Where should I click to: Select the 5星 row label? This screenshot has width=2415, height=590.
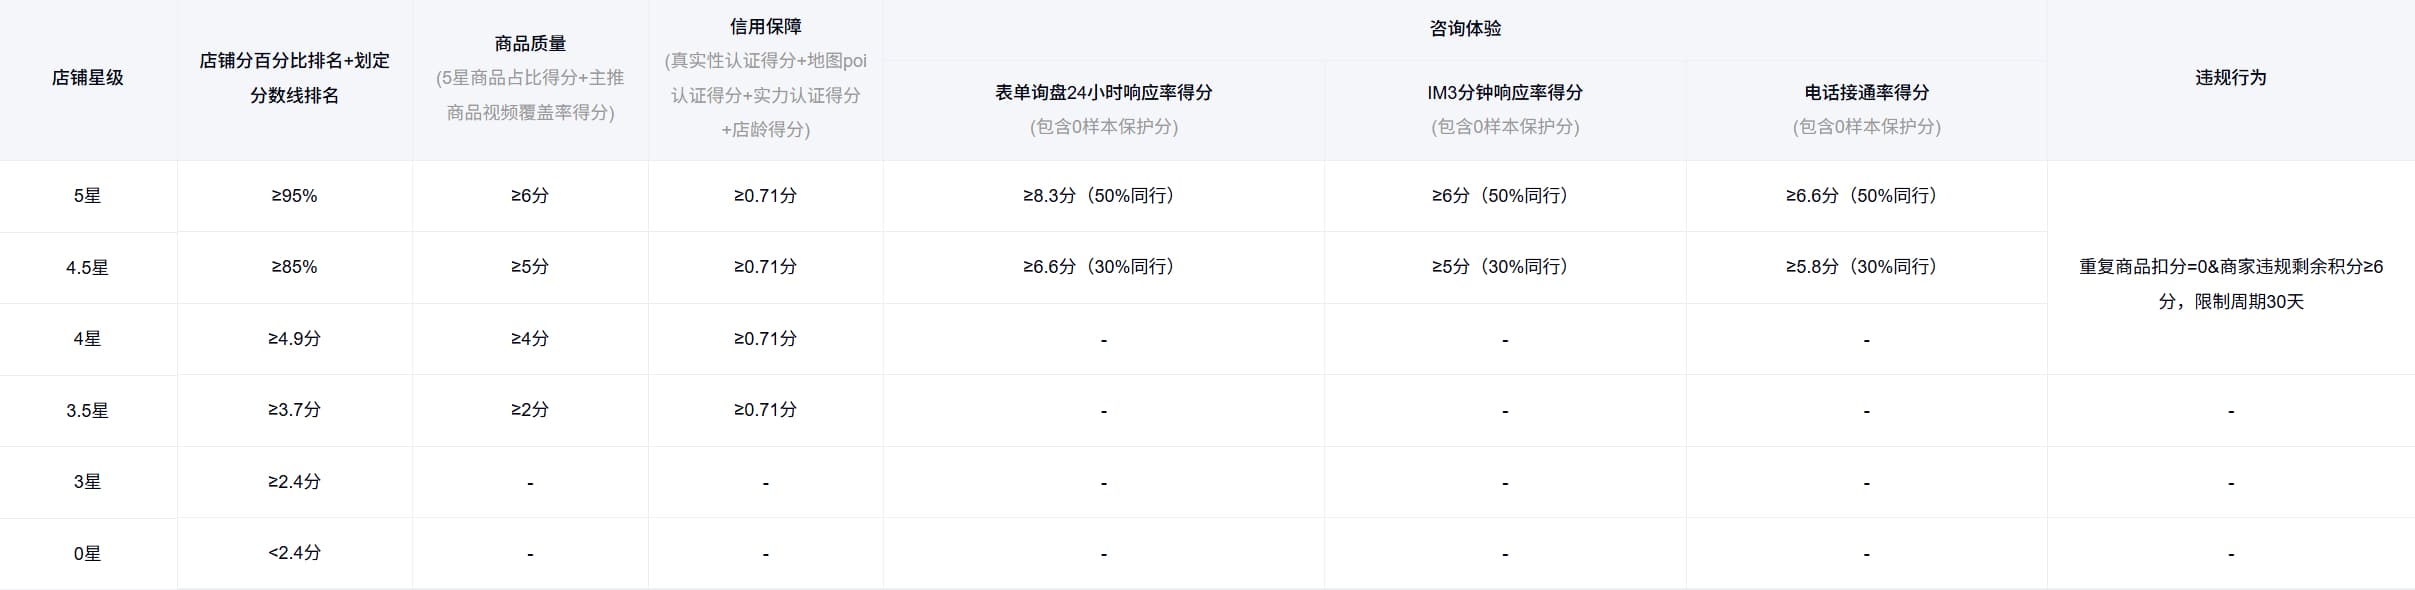coord(88,196)
